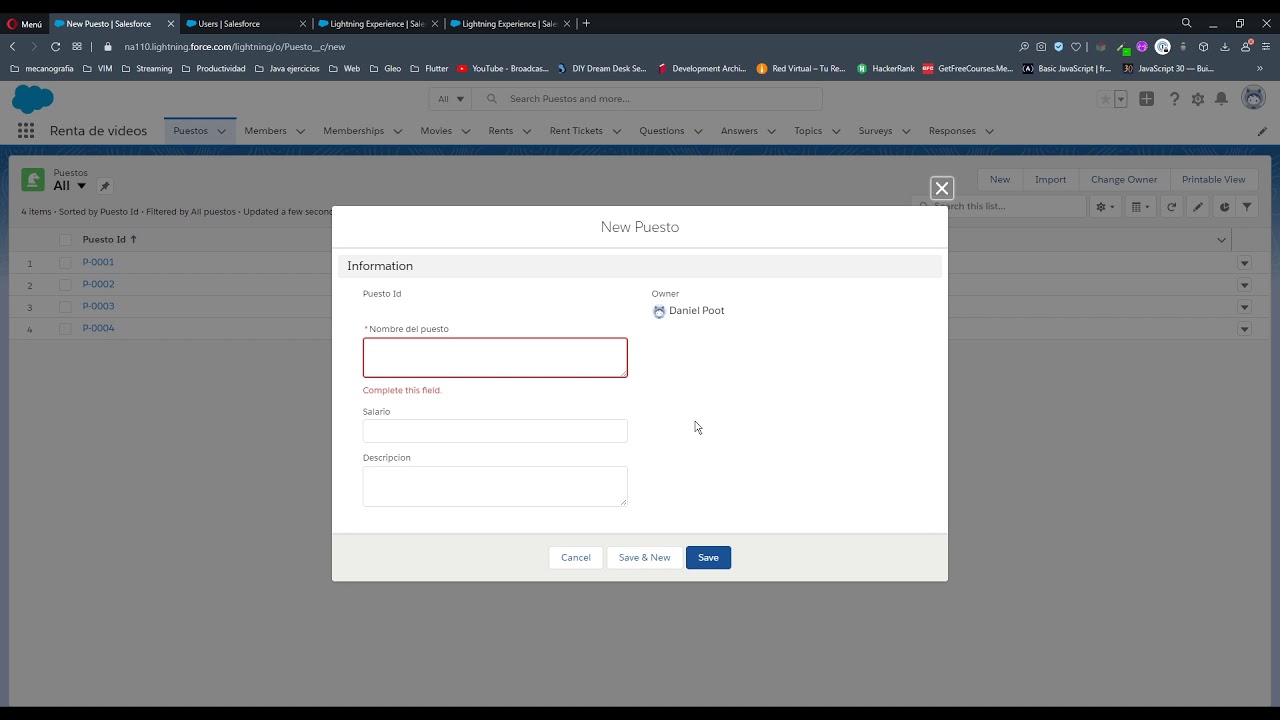Expand the Puestos tab dropdown arrow
This screenshot has width=1280, height=720.
222,131
